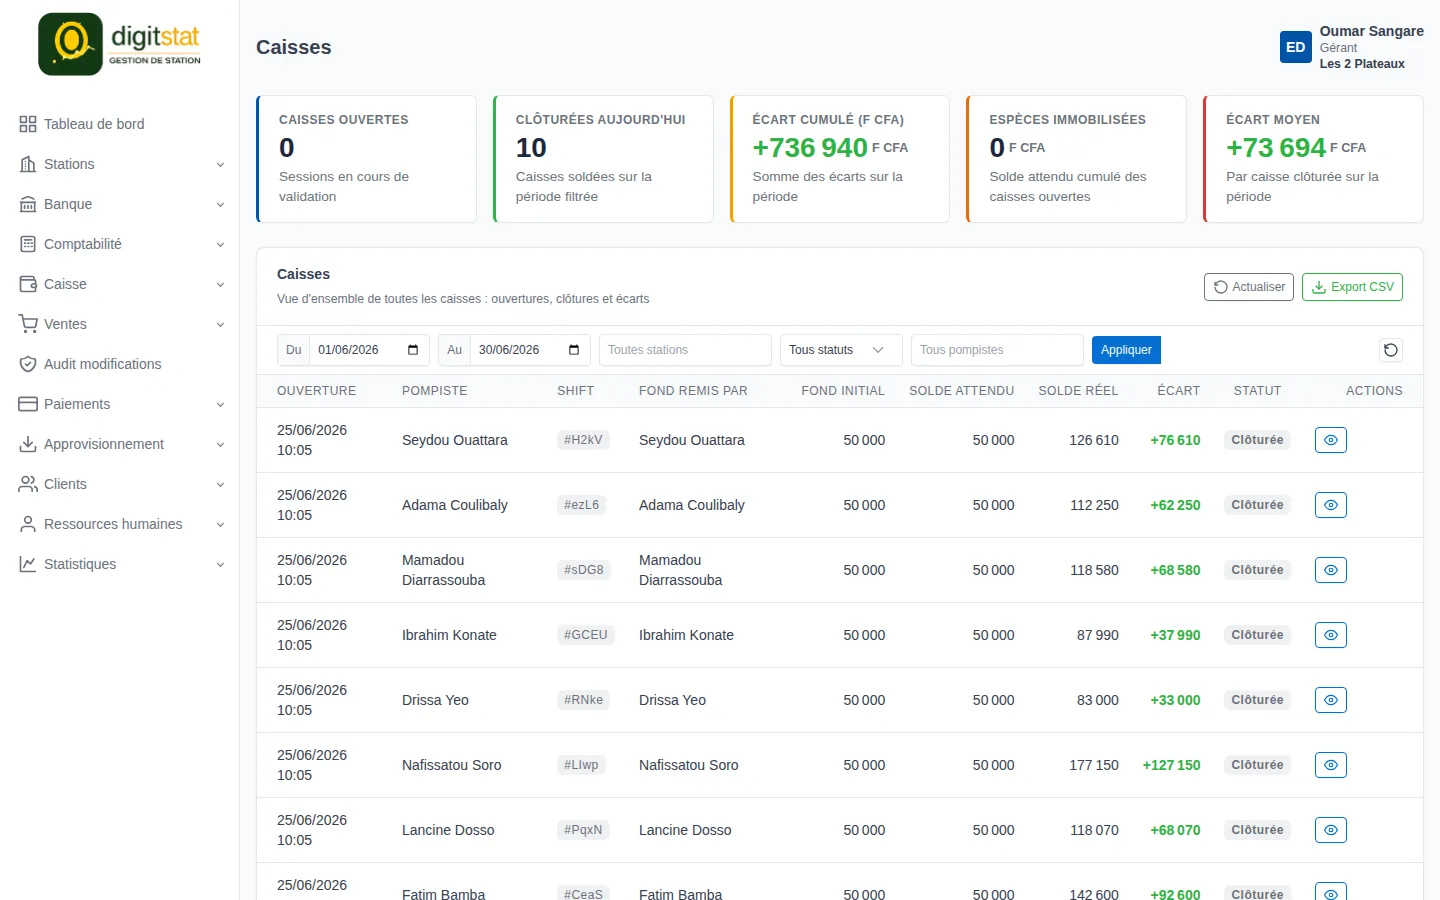This screenshot has height=900, width=1440.
Task: Expand the Stations menu chevron
Action: (x=220, y=165)
